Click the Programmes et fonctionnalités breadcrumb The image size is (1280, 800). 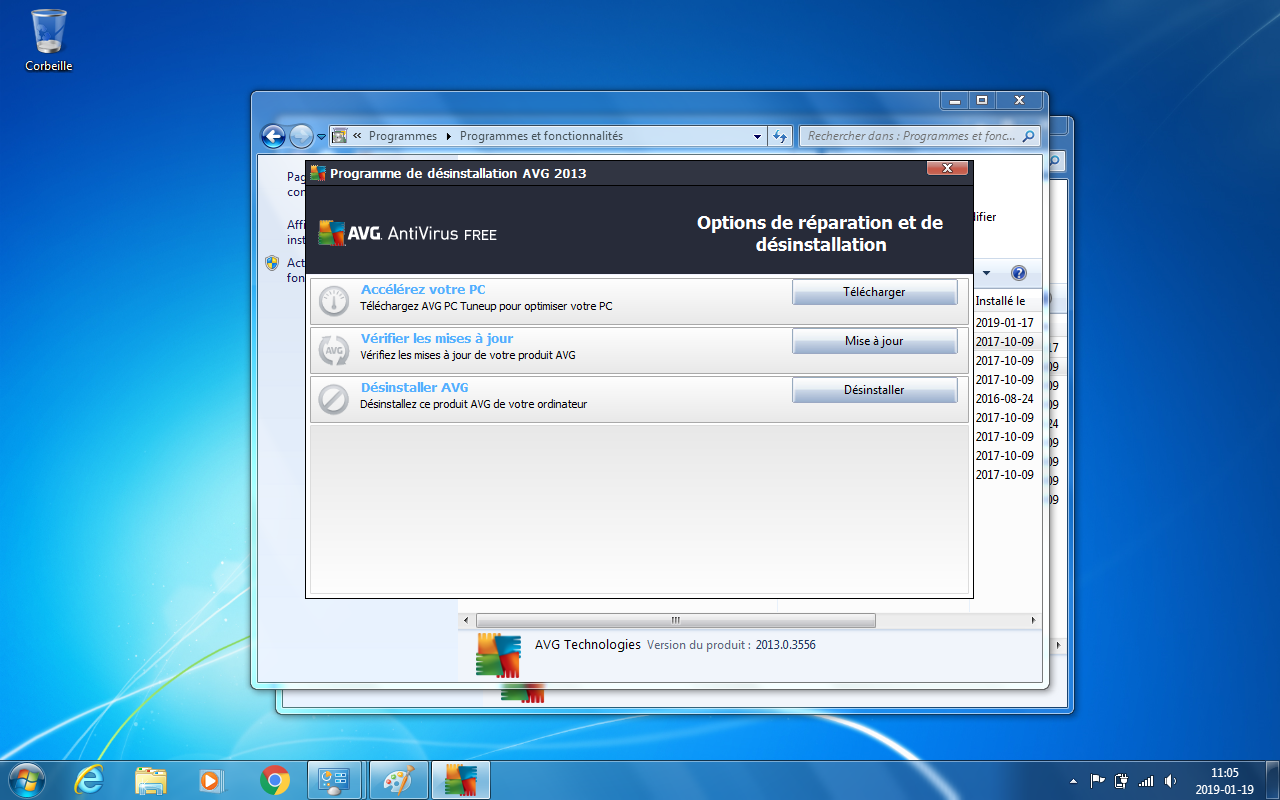pos(541,136)
